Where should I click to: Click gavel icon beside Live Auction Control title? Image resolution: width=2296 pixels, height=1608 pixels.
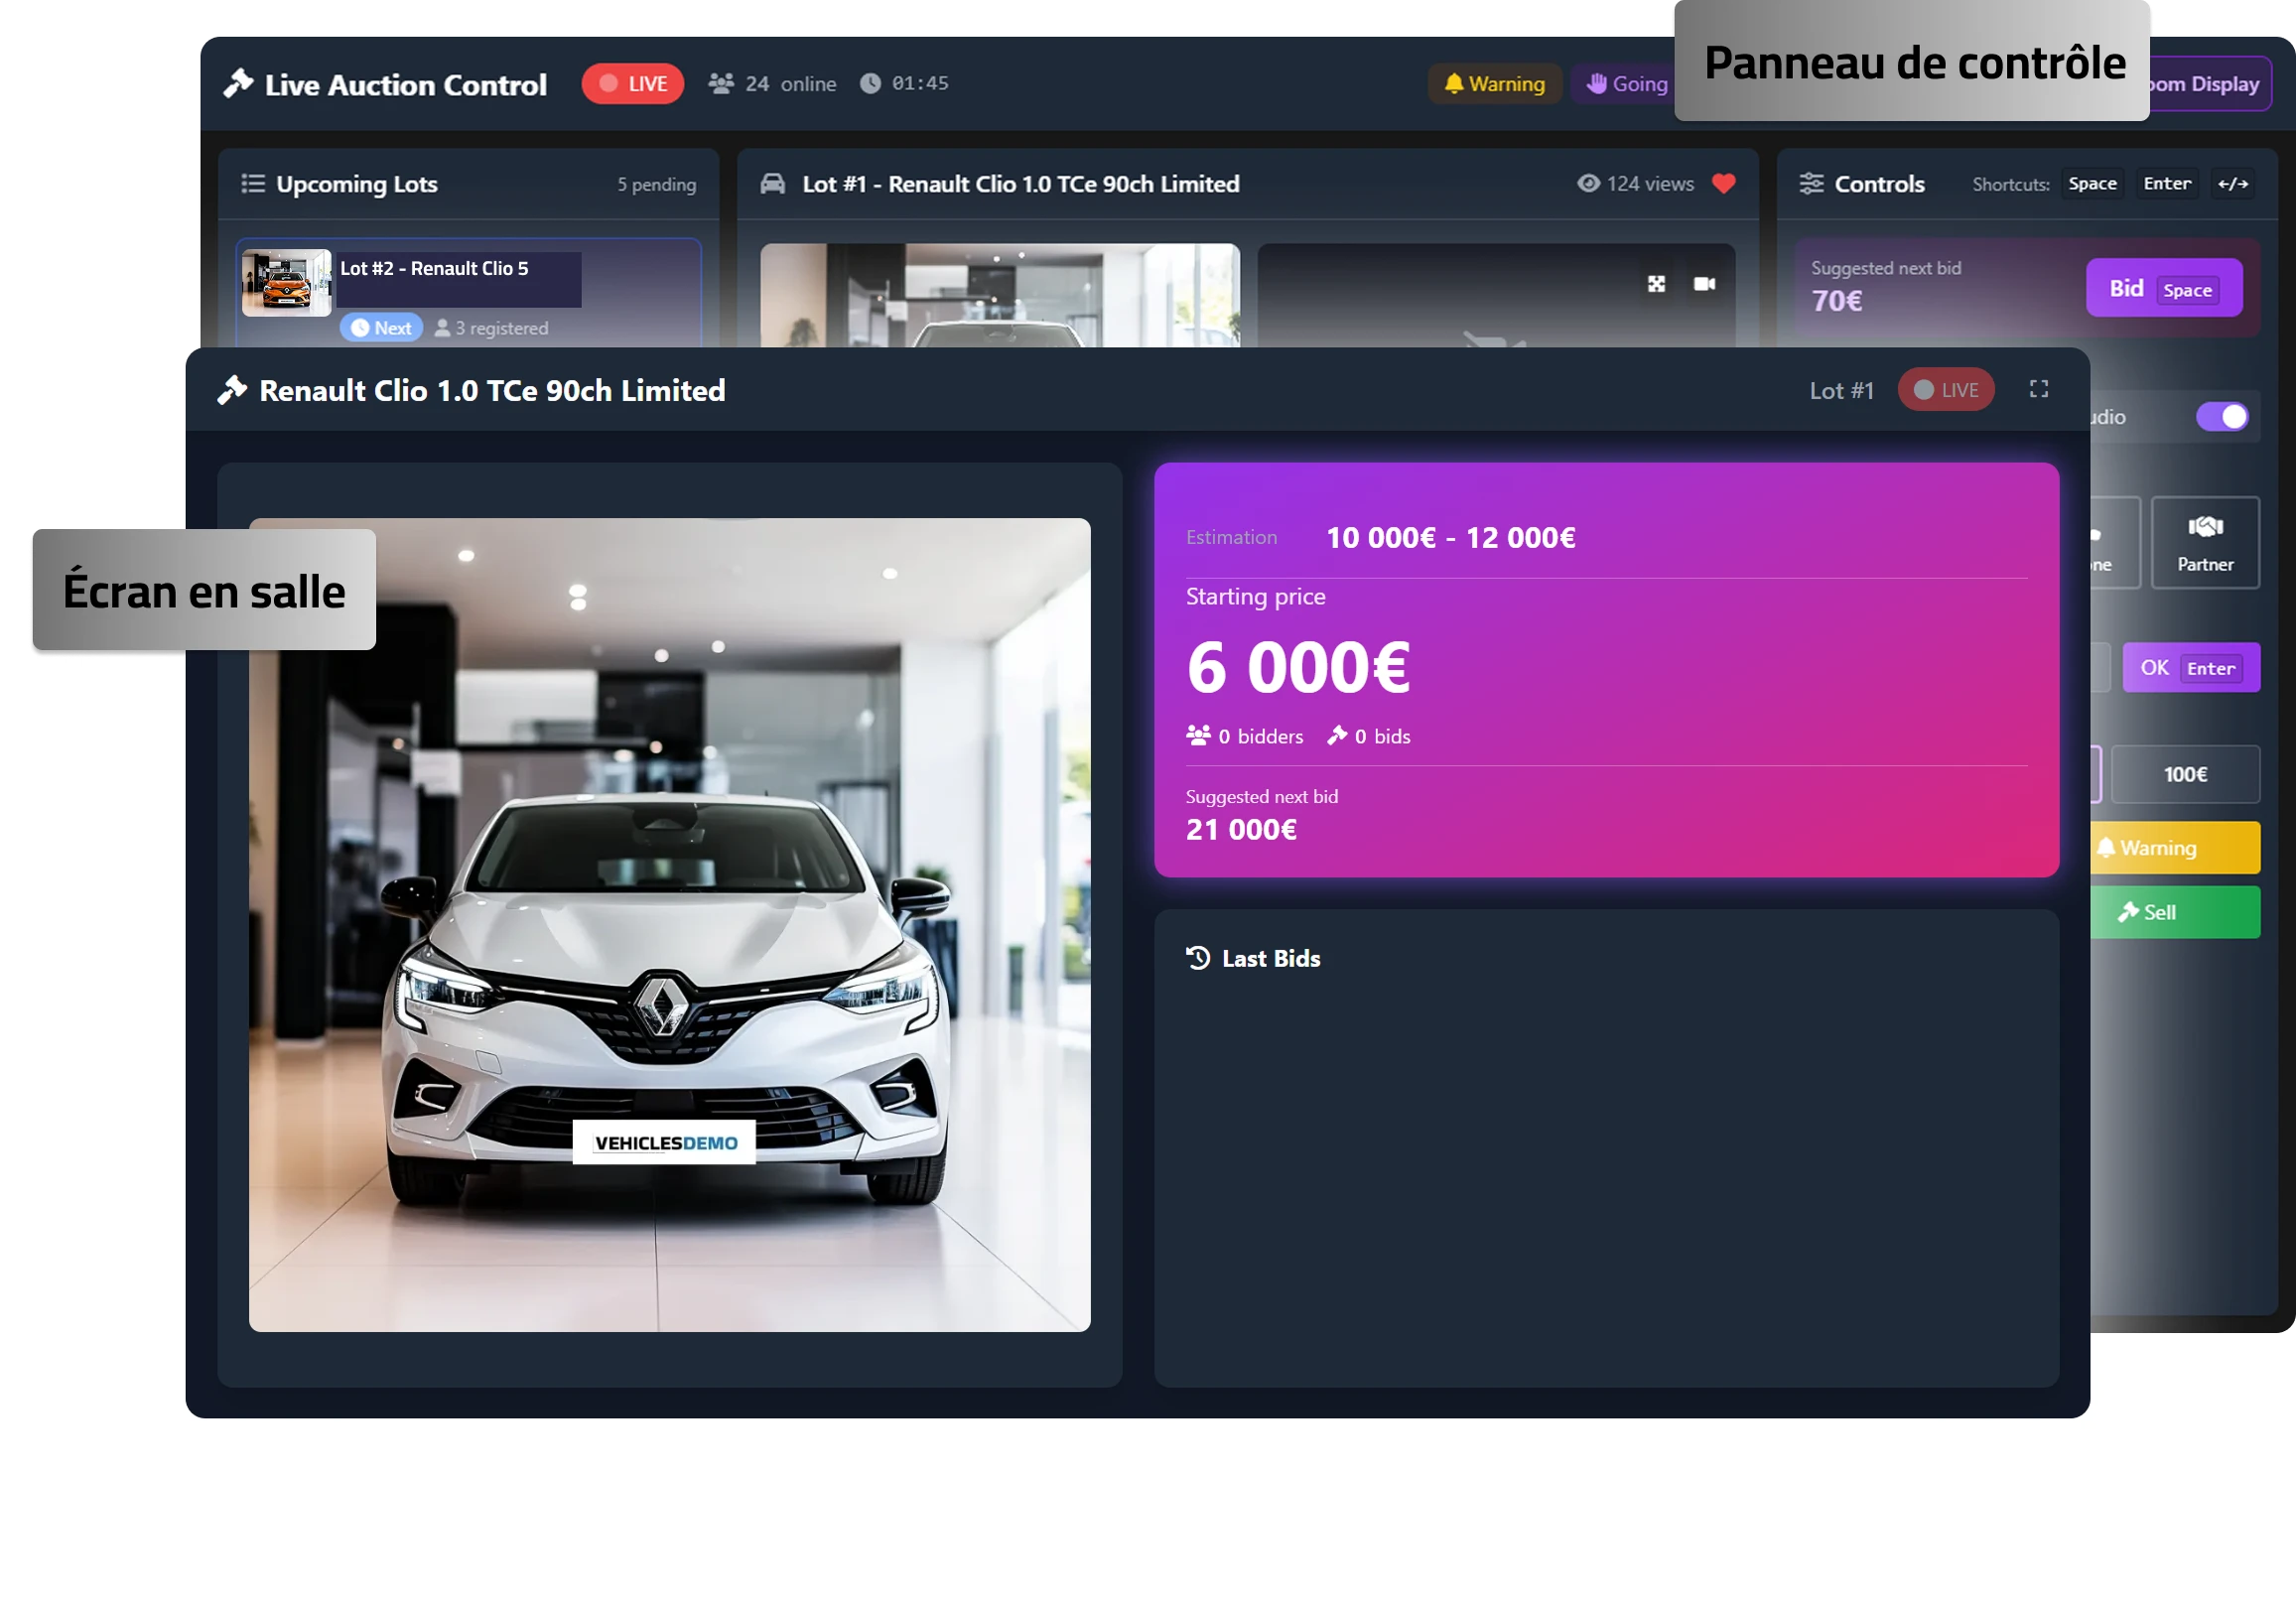point(238,84)
